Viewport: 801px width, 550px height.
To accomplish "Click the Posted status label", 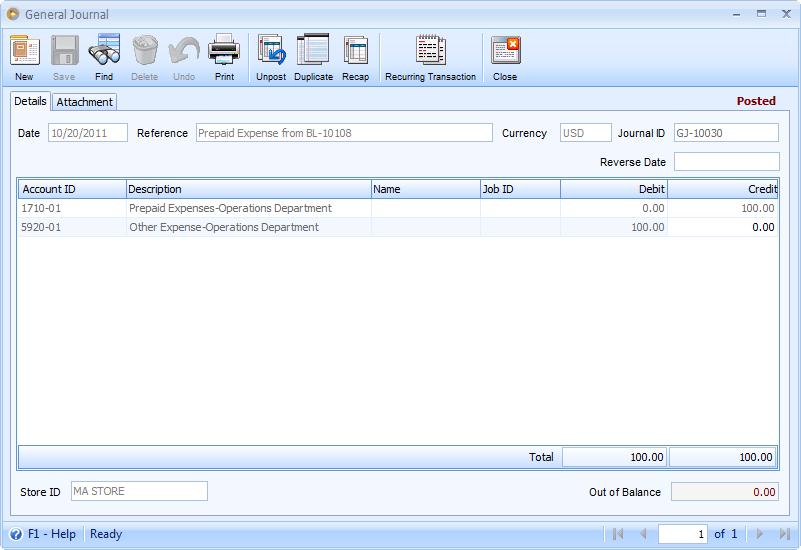I will [756, 101].
